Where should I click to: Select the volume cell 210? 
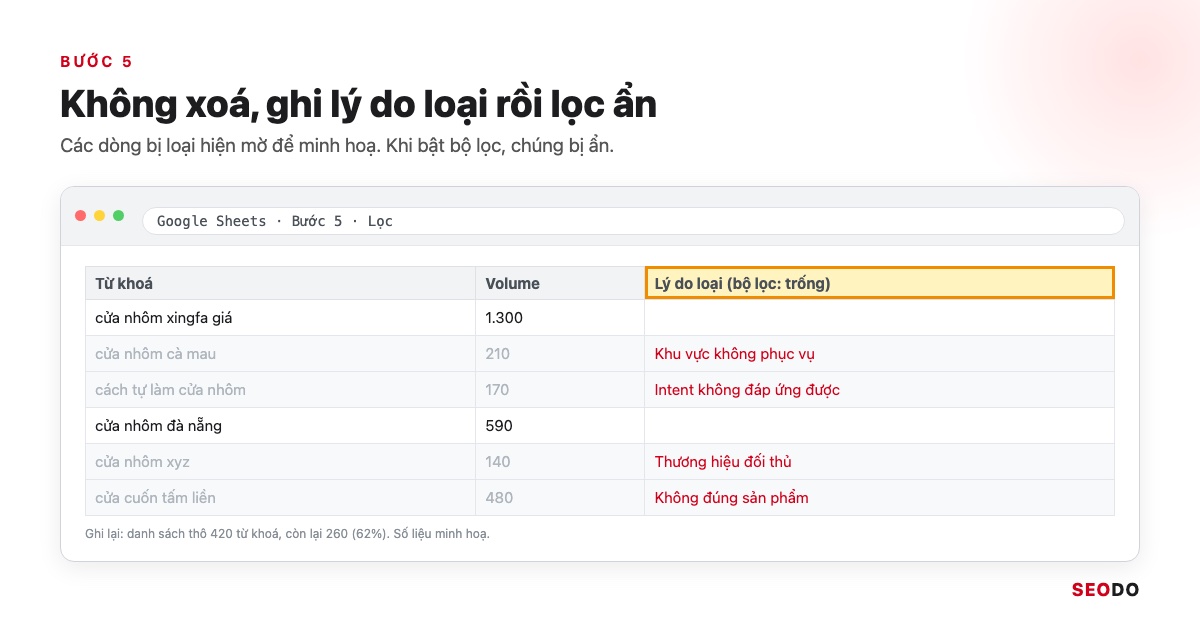tap(560, 354)
